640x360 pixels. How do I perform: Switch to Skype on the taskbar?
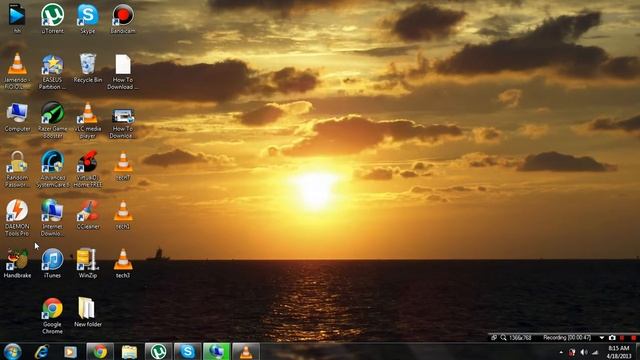(x=187, y=351)
